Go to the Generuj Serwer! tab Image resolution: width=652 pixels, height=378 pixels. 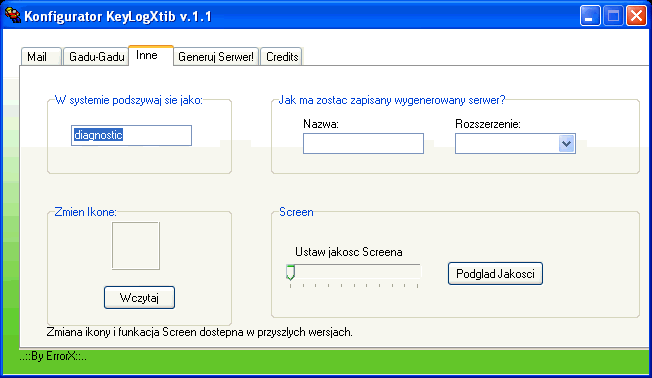coord(216,57)
